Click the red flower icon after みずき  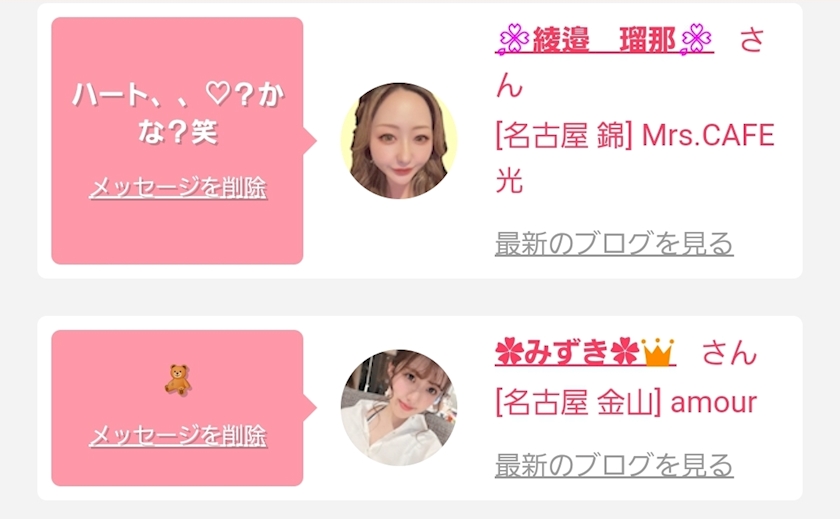tap(626, 352)
